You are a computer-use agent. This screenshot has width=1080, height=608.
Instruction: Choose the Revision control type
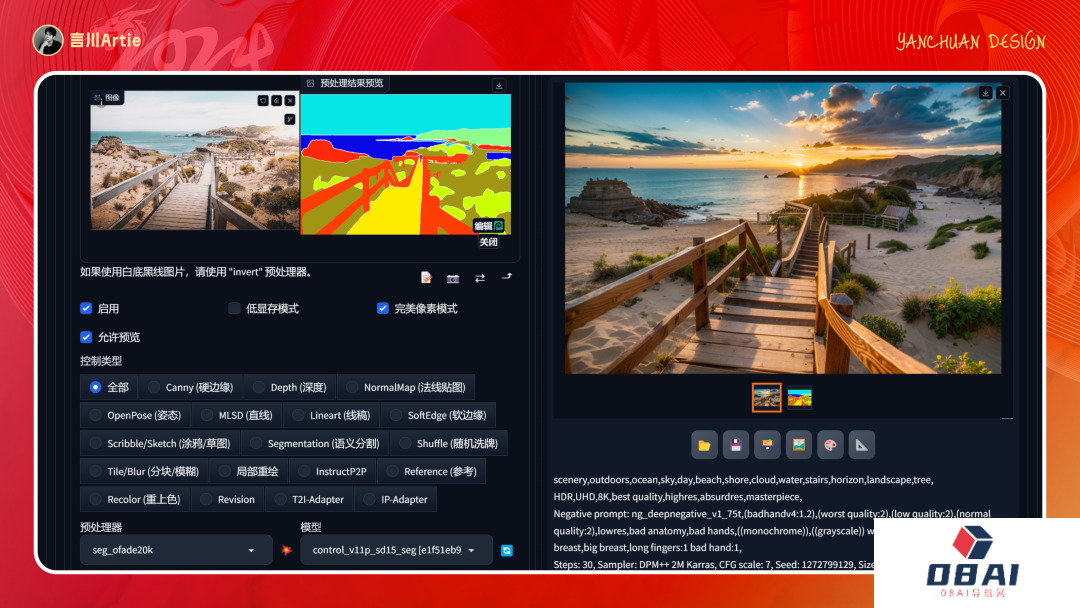(x=228, y=499)
